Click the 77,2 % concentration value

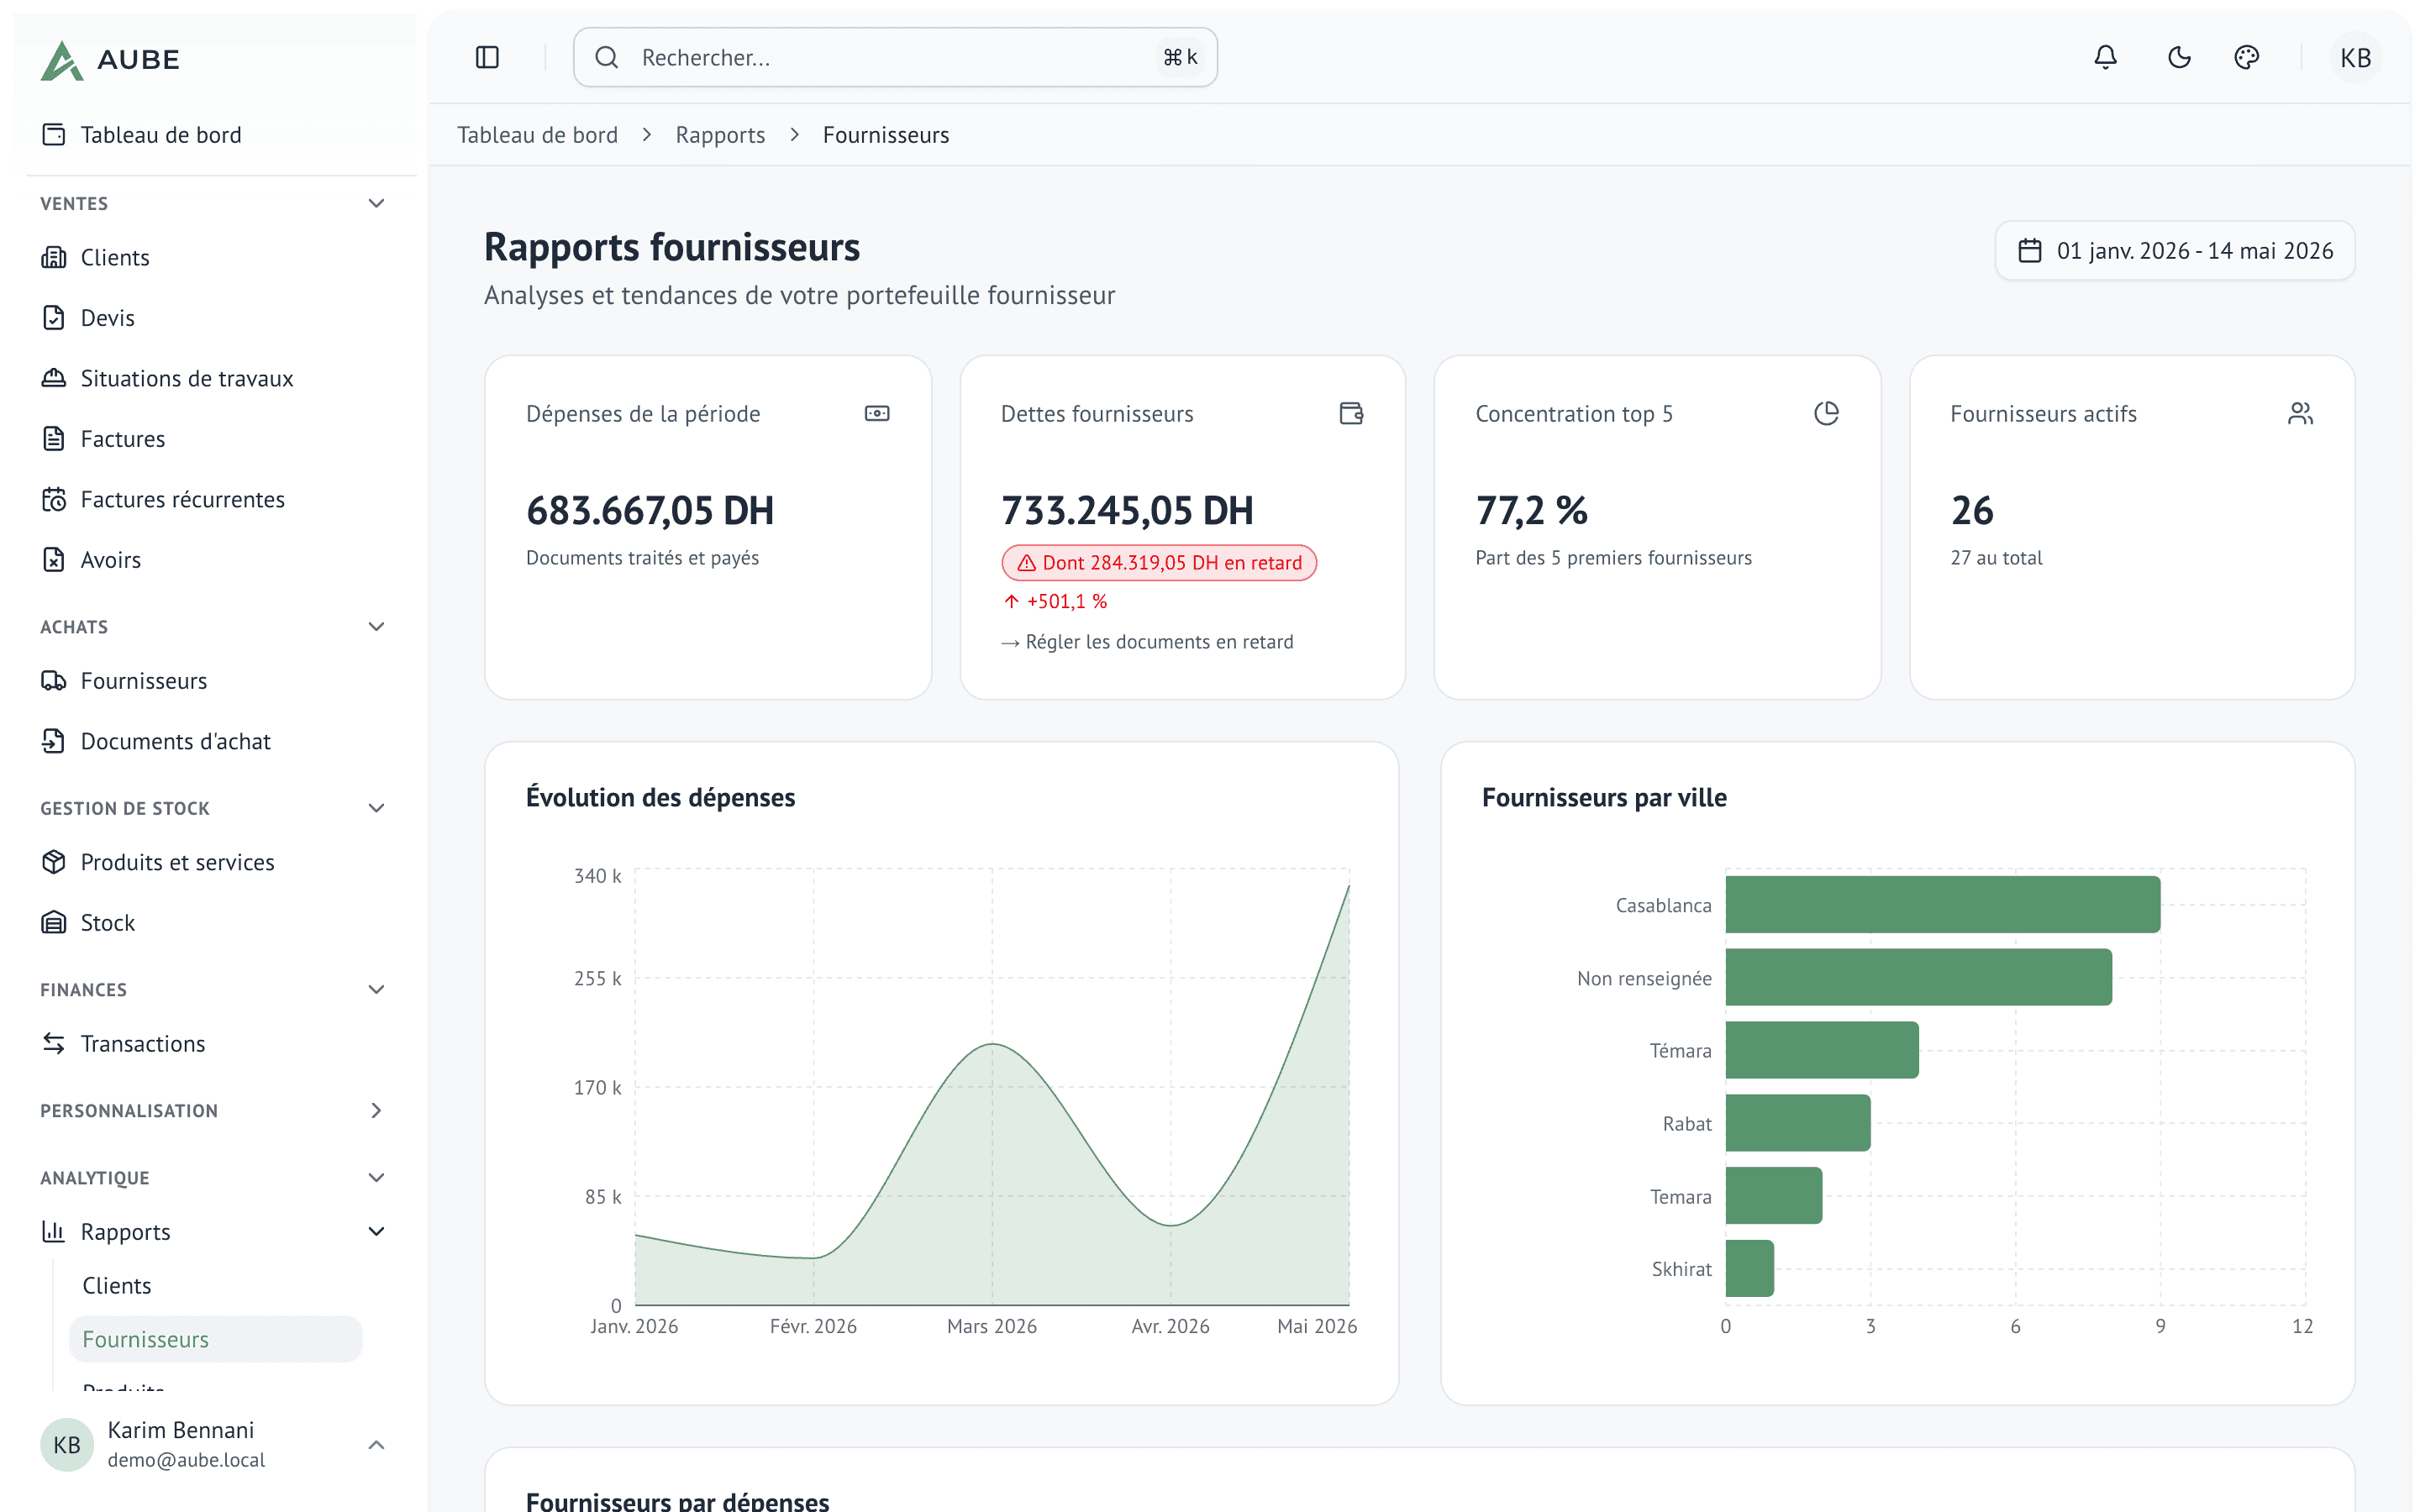coord(1531,510)
